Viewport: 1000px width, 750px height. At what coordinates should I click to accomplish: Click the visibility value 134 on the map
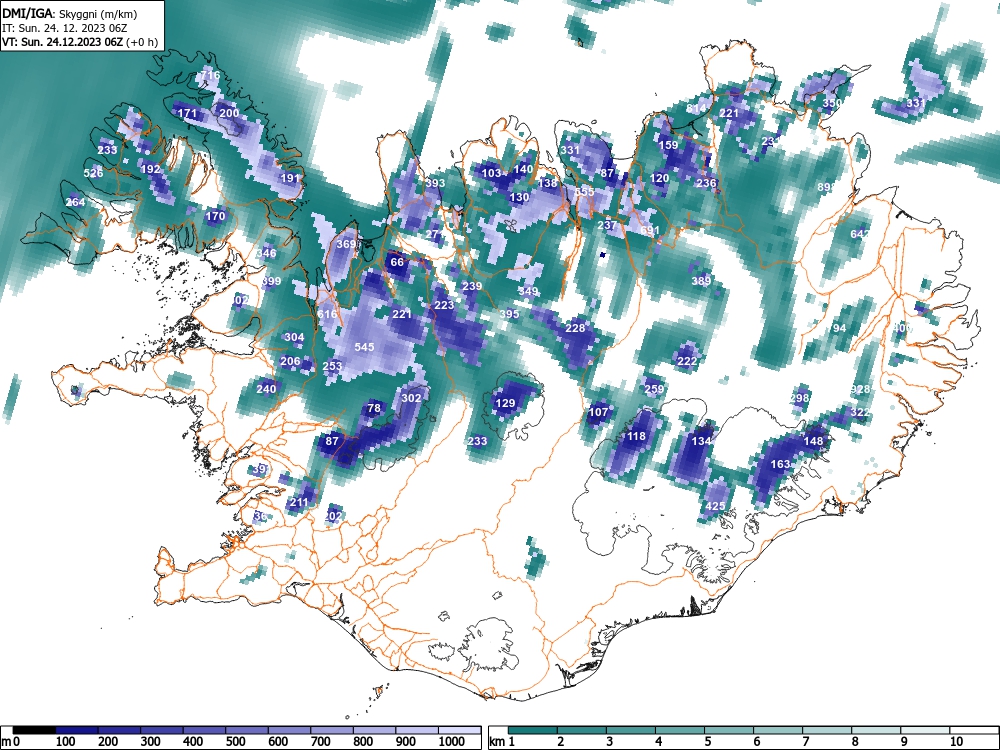tap(701, 441)
